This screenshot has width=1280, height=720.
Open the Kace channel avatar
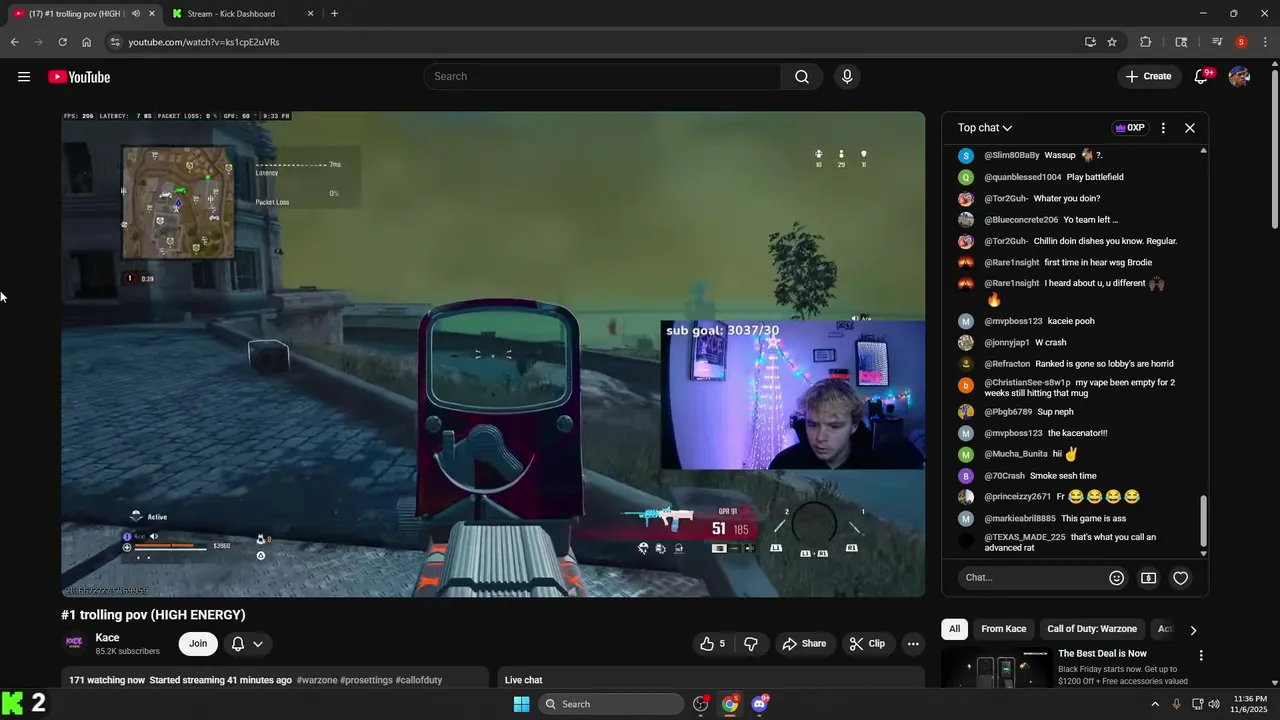click(74, 643)
